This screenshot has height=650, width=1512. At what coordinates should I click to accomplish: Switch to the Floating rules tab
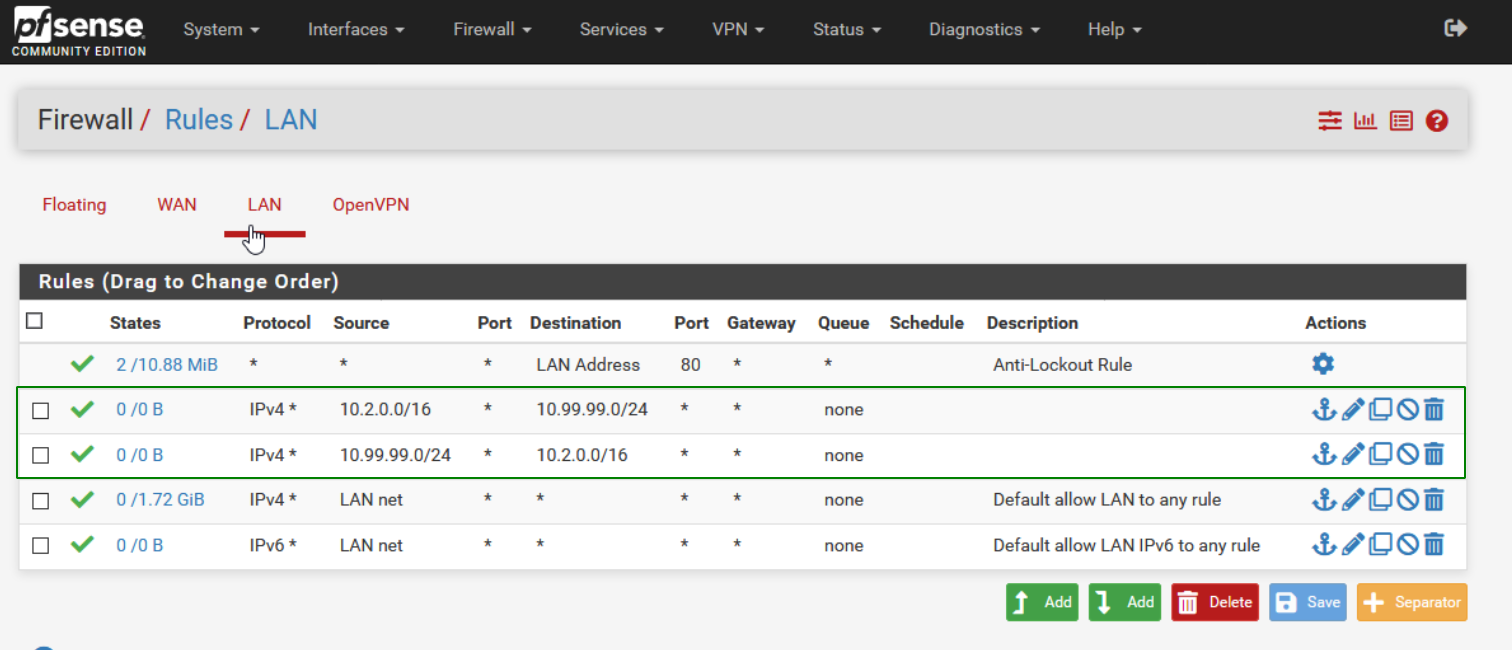74,205
